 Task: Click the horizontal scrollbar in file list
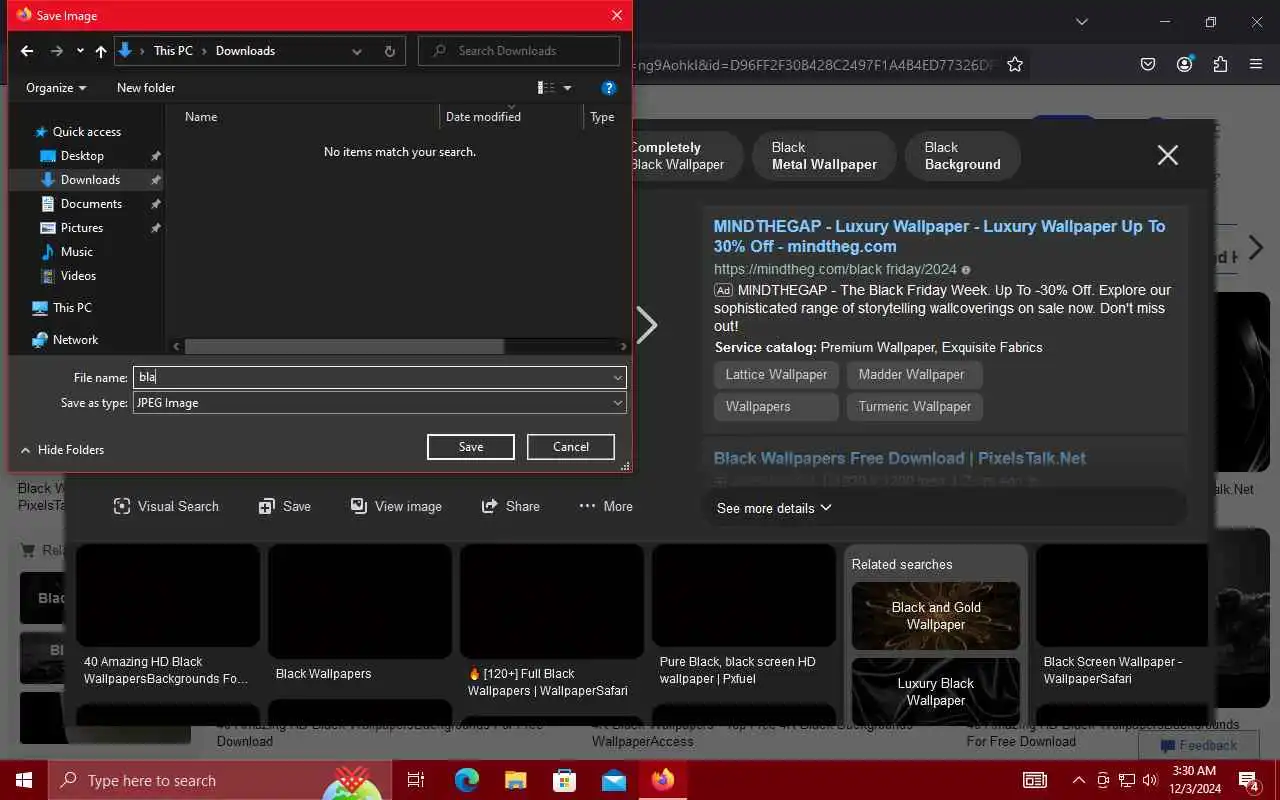344,346
